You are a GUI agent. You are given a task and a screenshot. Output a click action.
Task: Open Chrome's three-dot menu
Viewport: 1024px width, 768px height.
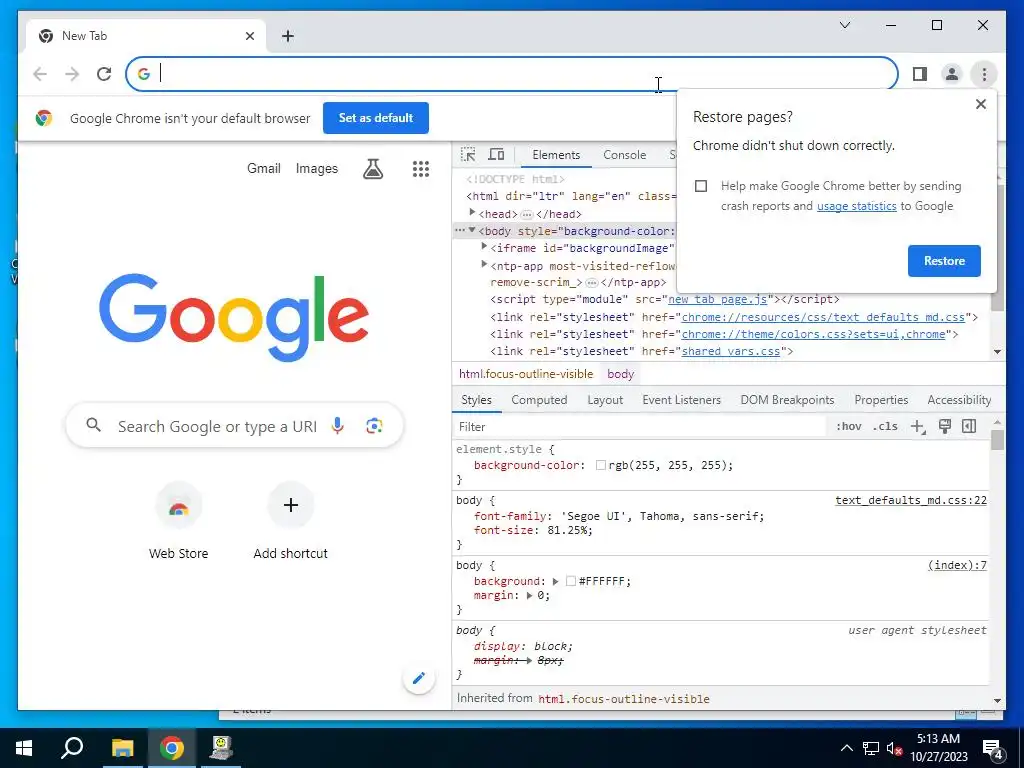click(984, 74)
